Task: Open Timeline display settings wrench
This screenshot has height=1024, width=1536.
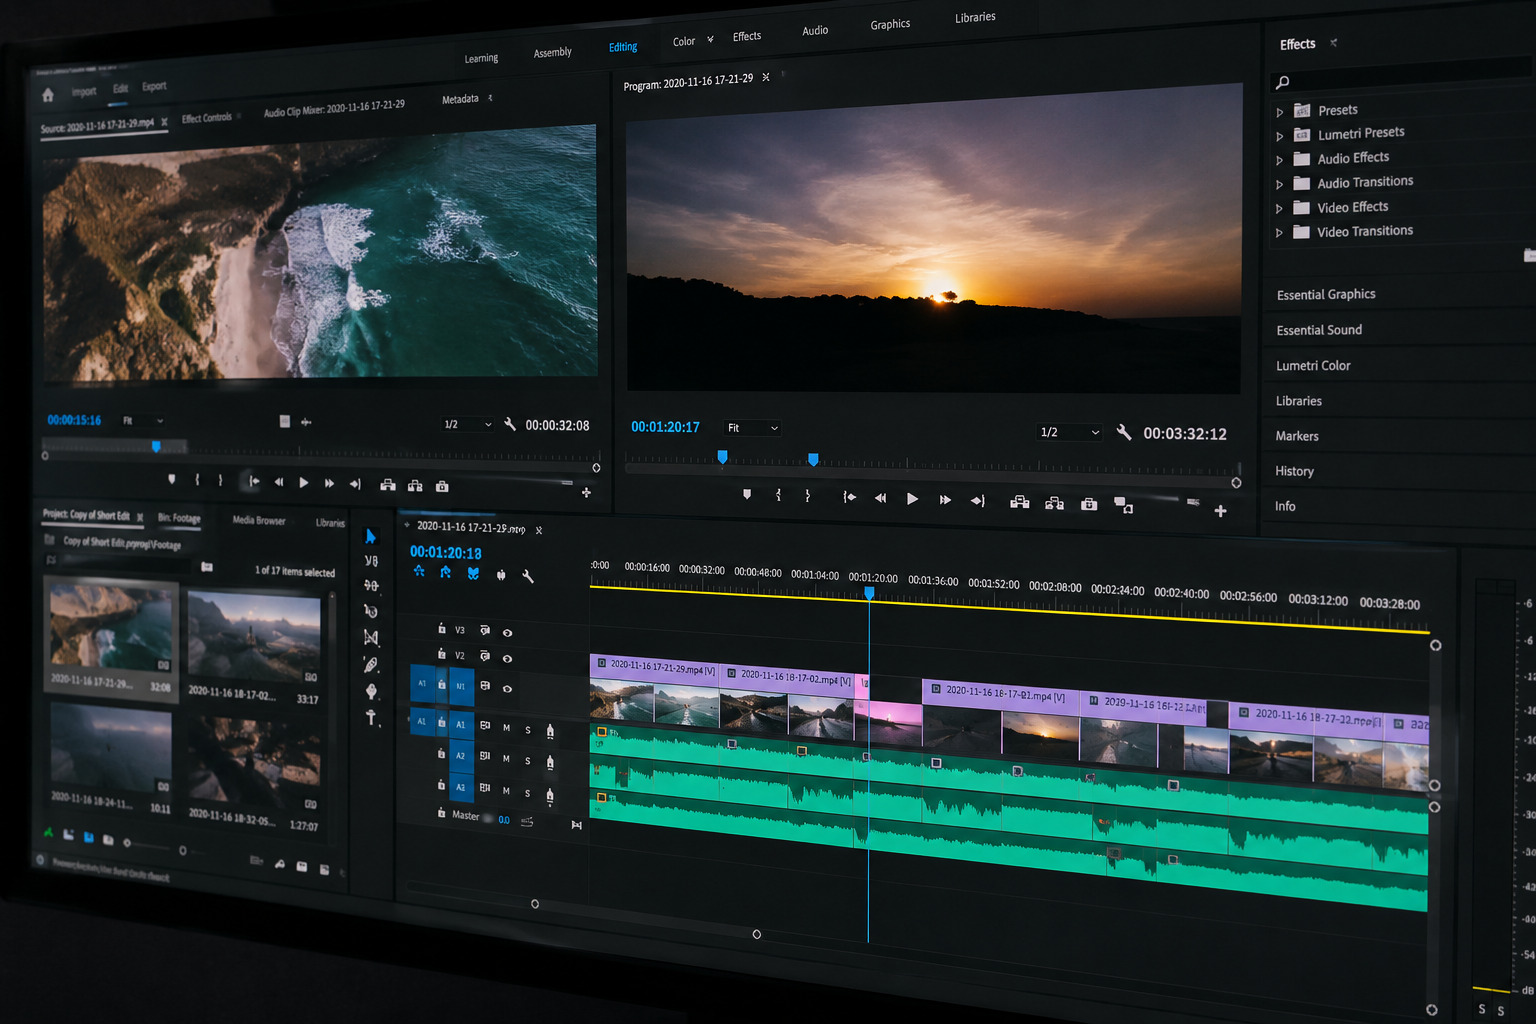Action: [x=528, y=576]
